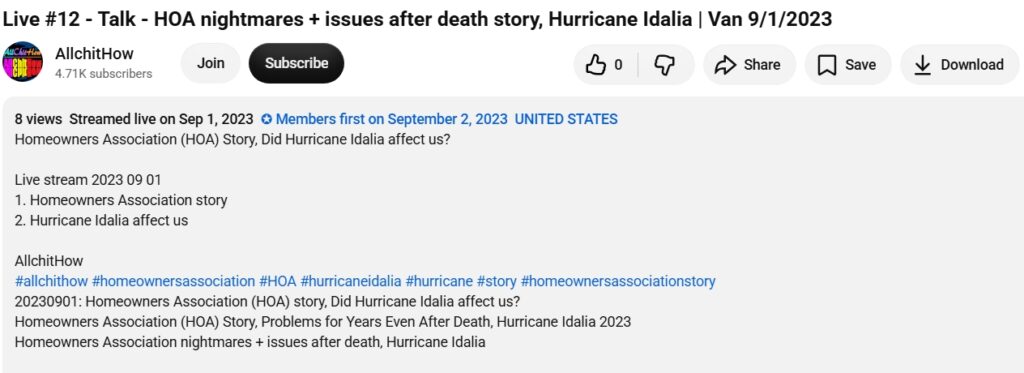1024x373 pixels.
Task: Open the #homeownersassociation hashtag
Action: [174, 282]
